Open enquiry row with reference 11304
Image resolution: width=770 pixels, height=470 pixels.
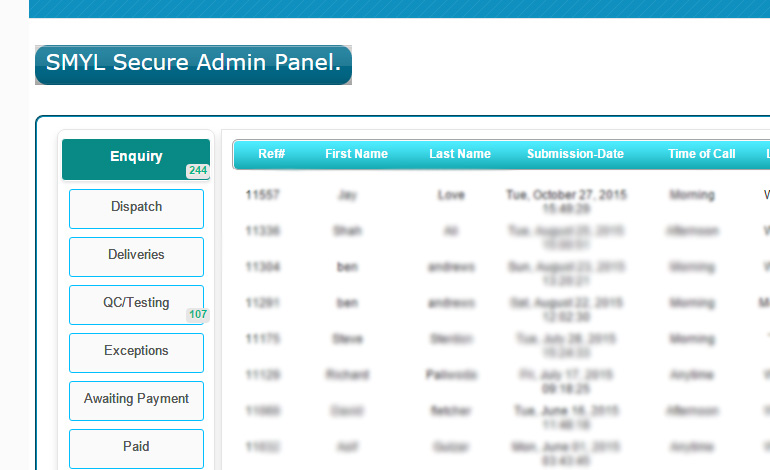262,267
